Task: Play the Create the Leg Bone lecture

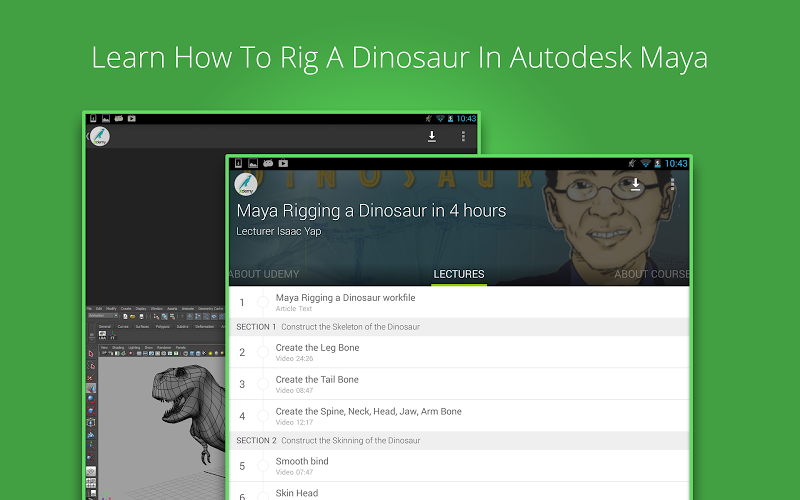Action: click(x=317, y=352)
